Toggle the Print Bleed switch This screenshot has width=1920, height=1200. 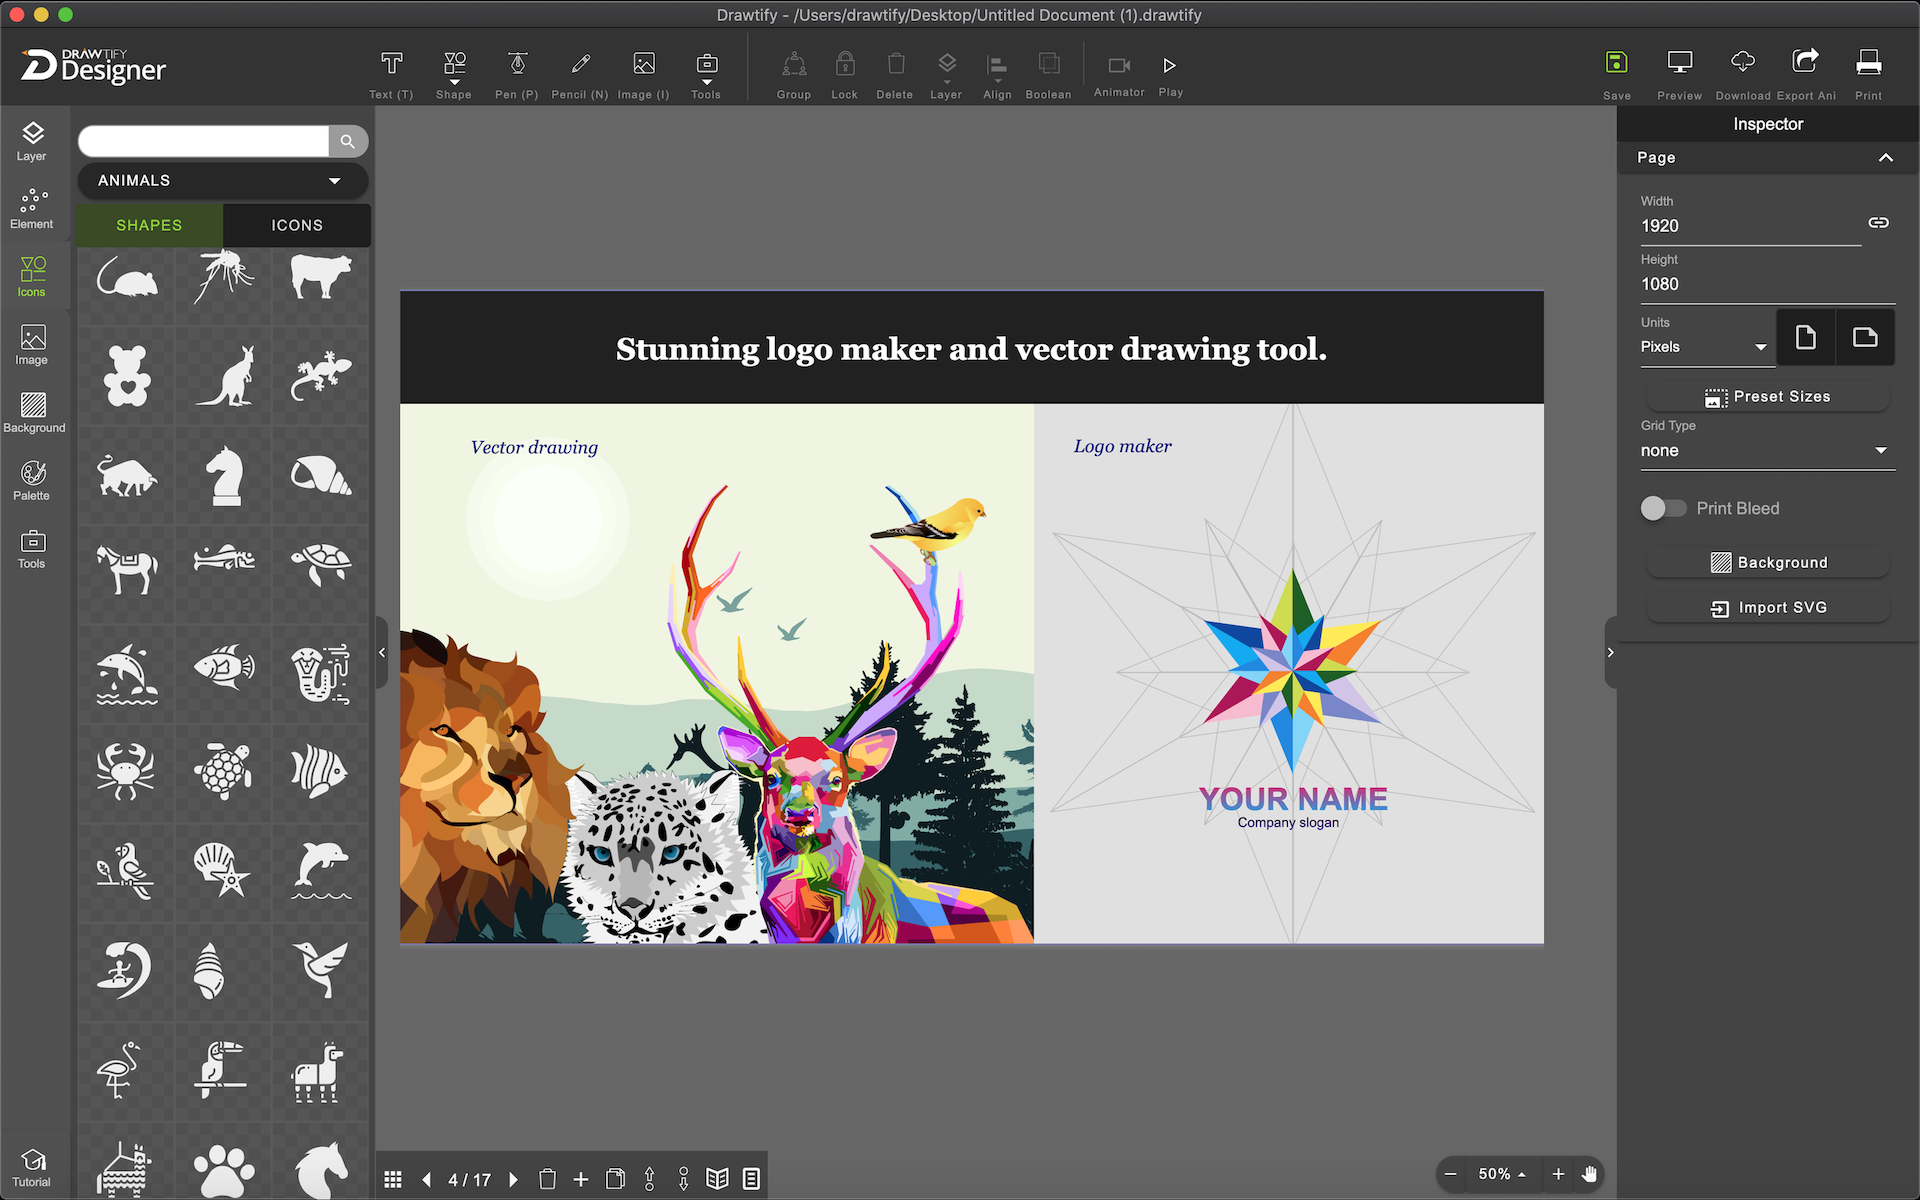coord(1663,508)
